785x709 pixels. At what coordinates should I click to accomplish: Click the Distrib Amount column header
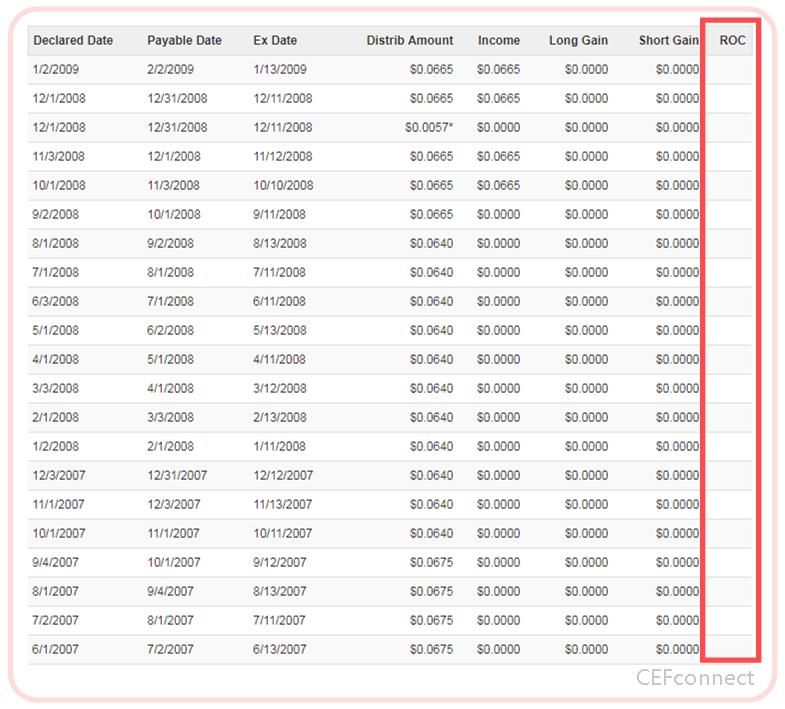[410, 41]
